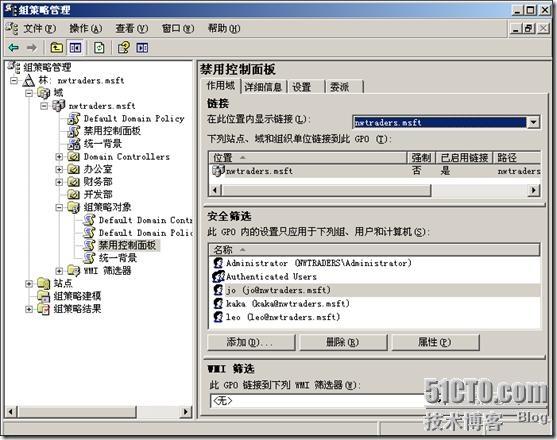Screen dimensions: 557x440
Task: Click the Default Domain Polic... GPO icon under 组策略对象
Action: pyautogui.click(x=89, y=233)
